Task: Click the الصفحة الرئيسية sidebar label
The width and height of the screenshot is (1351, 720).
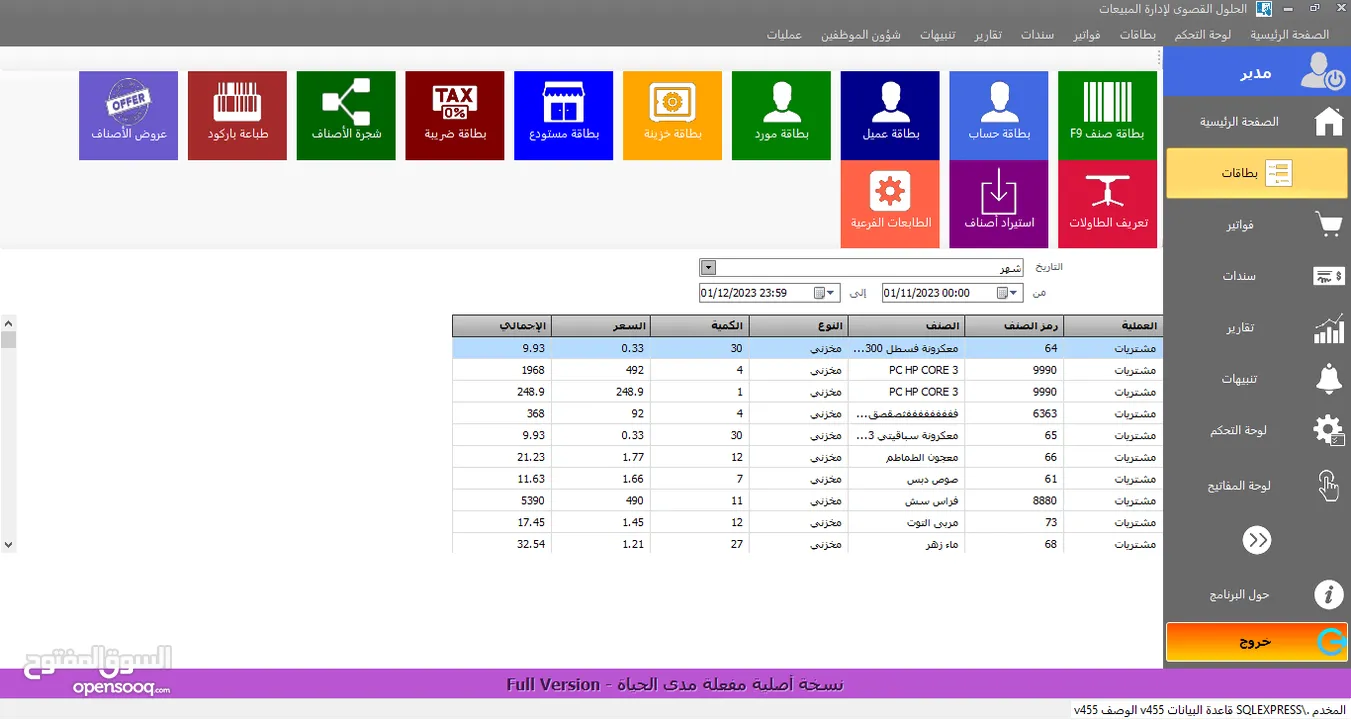Action: (x=1239, y=122)
